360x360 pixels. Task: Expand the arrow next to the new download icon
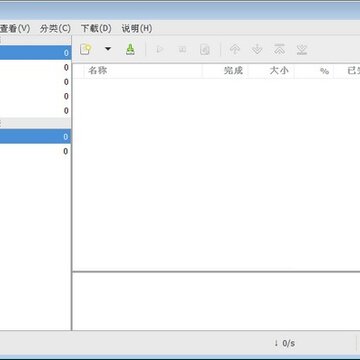tap(108, 49)
